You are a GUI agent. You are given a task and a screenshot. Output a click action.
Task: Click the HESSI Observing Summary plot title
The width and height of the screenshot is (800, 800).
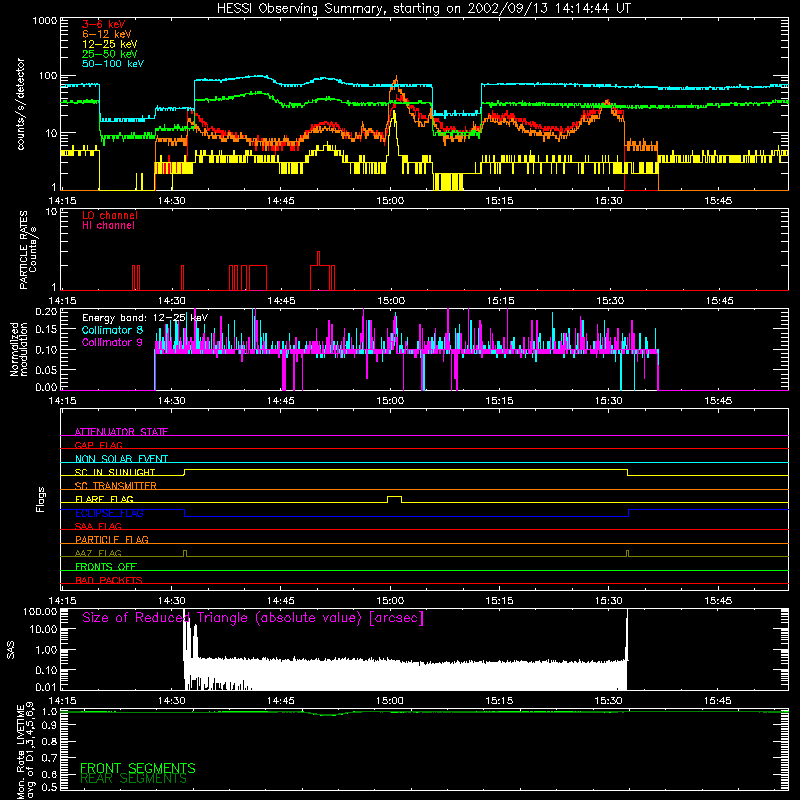[x=424, y=9]
